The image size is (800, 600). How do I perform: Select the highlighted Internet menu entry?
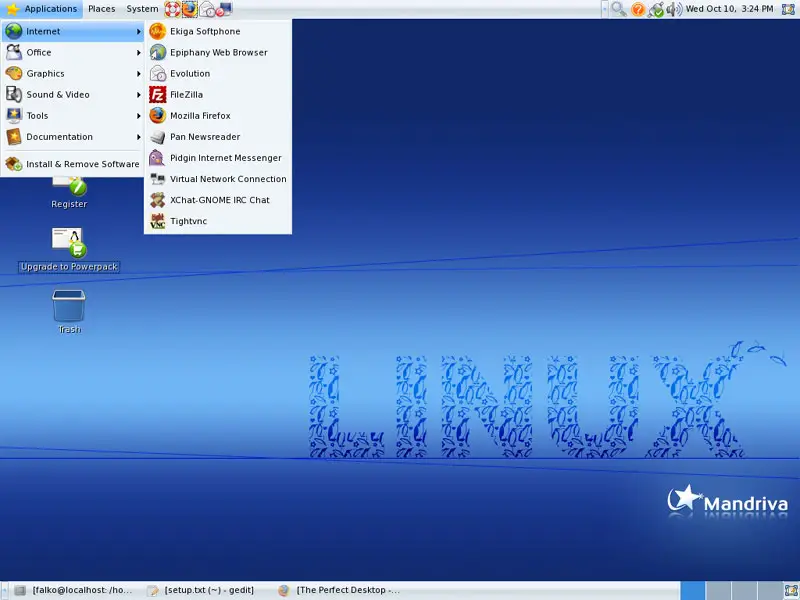pos(72,31)
